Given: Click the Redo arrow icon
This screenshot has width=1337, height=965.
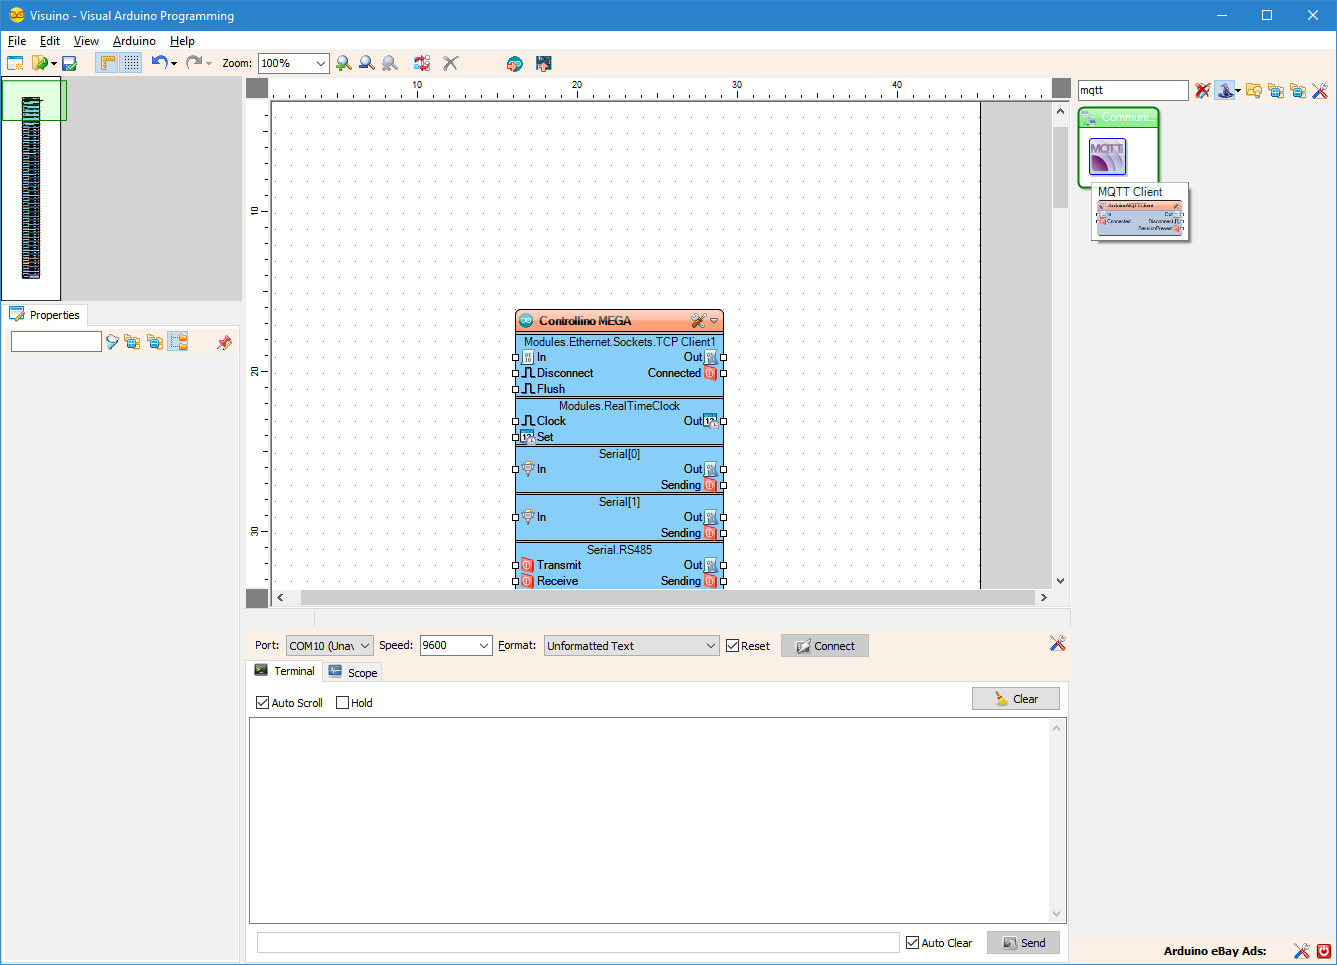Looking at the screenshot, I should point(194,62).
